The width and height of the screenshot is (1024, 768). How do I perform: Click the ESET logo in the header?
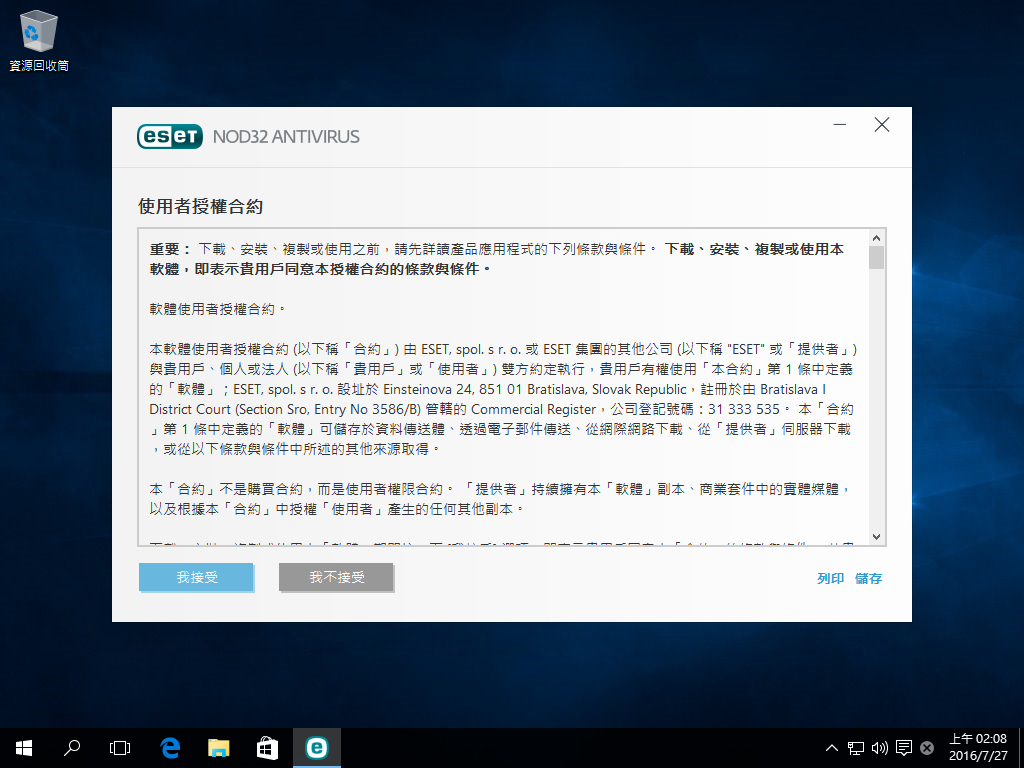pos(170,136)
